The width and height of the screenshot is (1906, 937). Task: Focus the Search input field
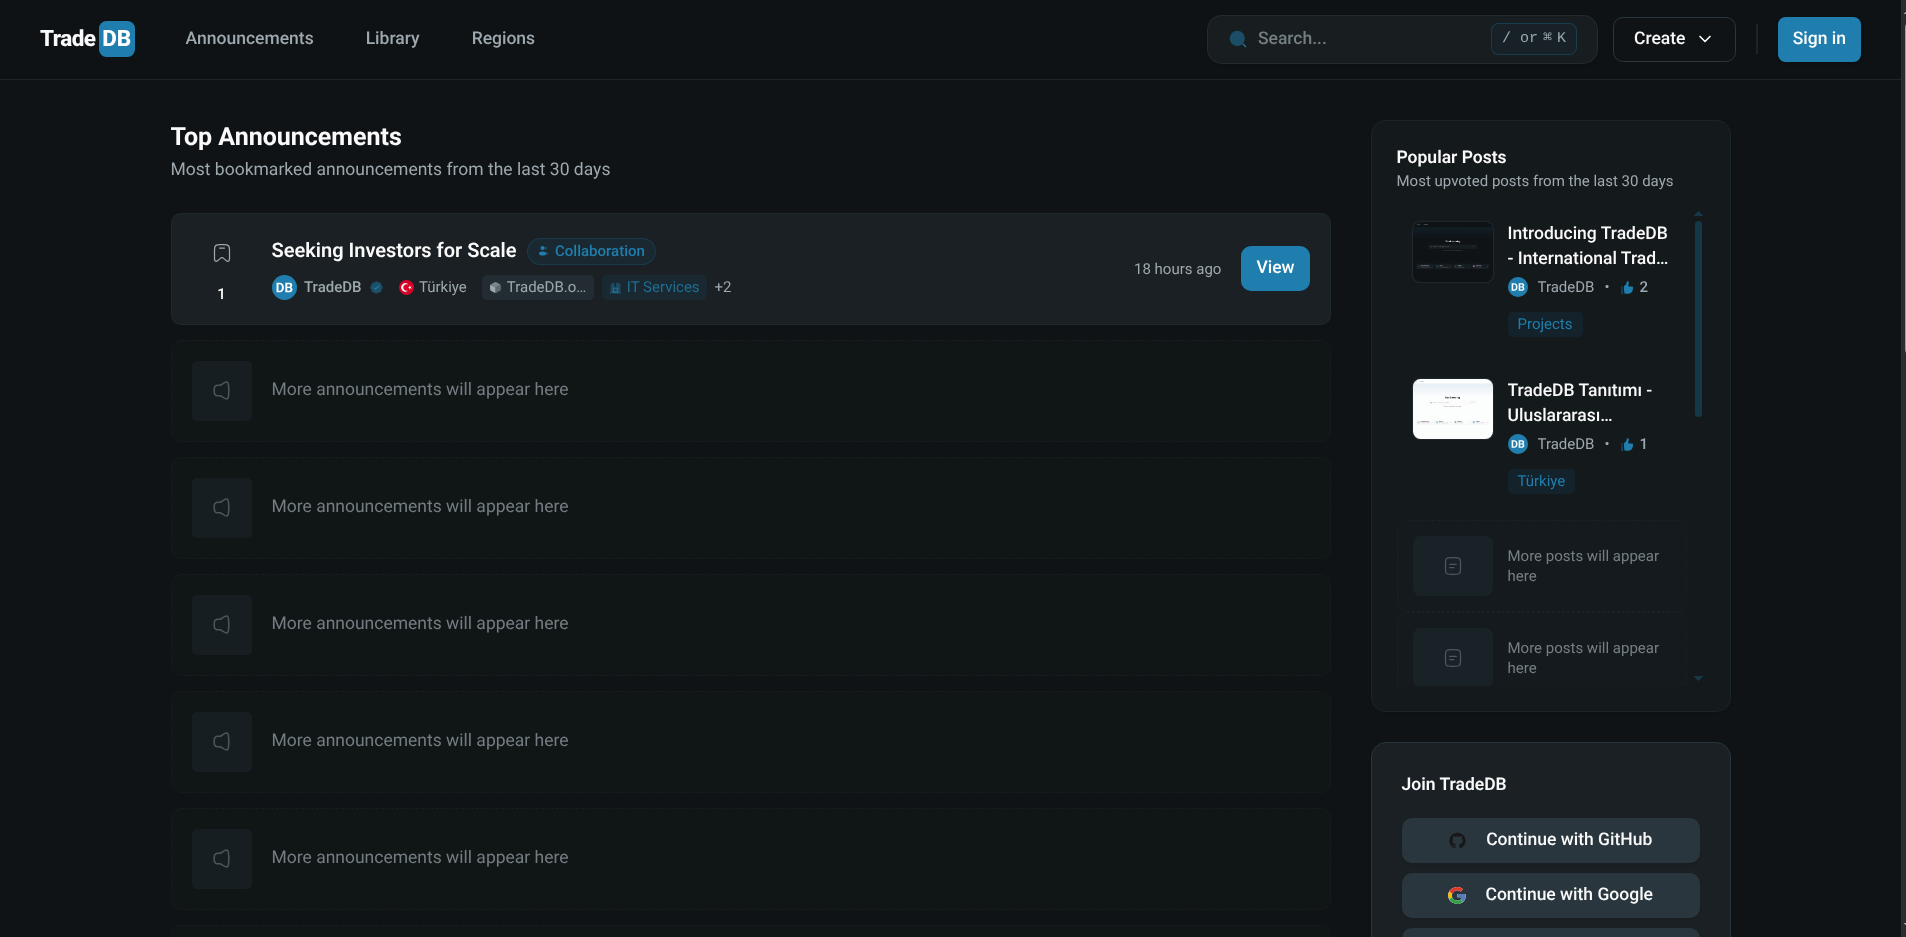pyautogui.click(x=1401, y=39)
